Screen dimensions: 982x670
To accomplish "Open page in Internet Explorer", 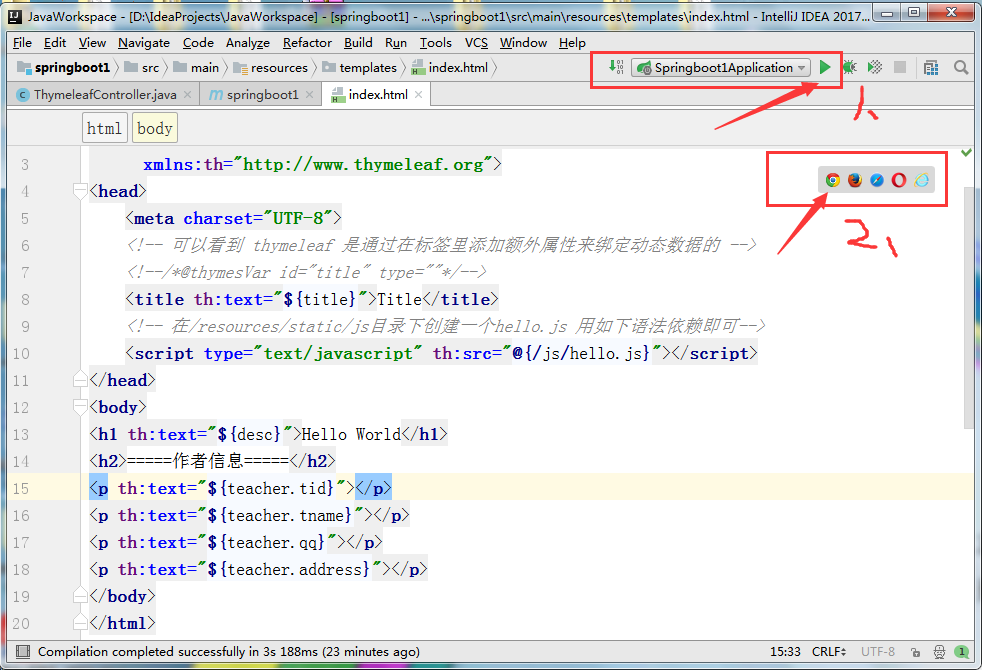I will (921, 180).
